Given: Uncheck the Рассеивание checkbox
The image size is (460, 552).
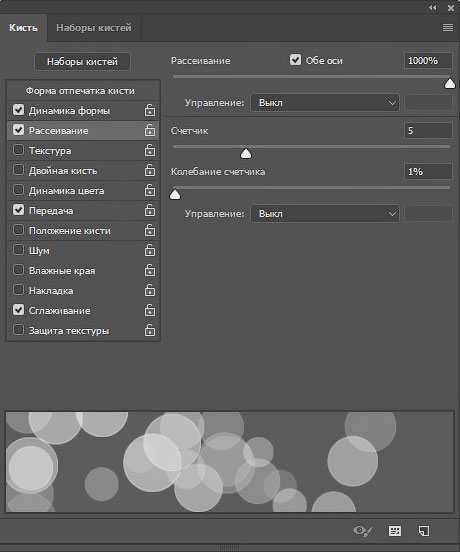Looking at the screenshot, I should point(18,130).
